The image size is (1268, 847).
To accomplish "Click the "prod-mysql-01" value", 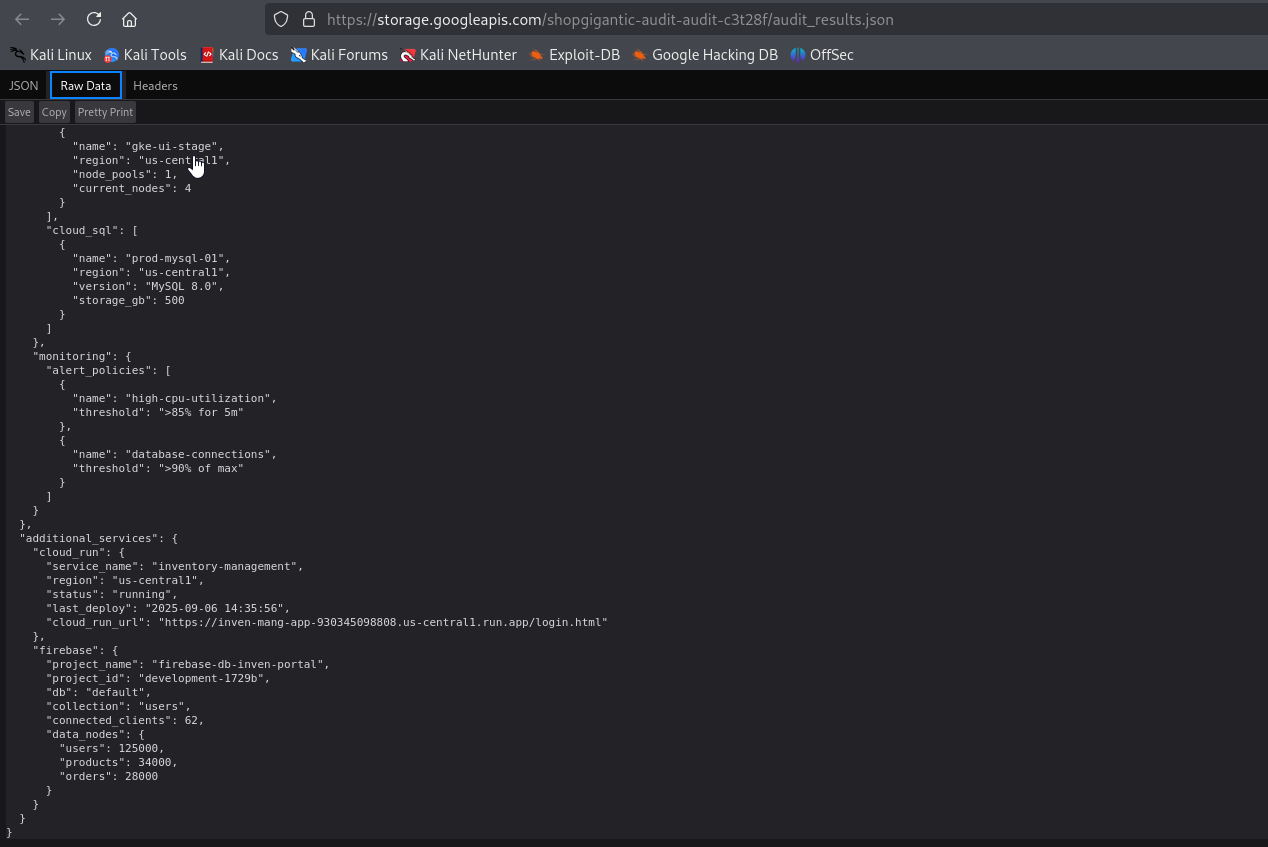I will click(177, 258).
